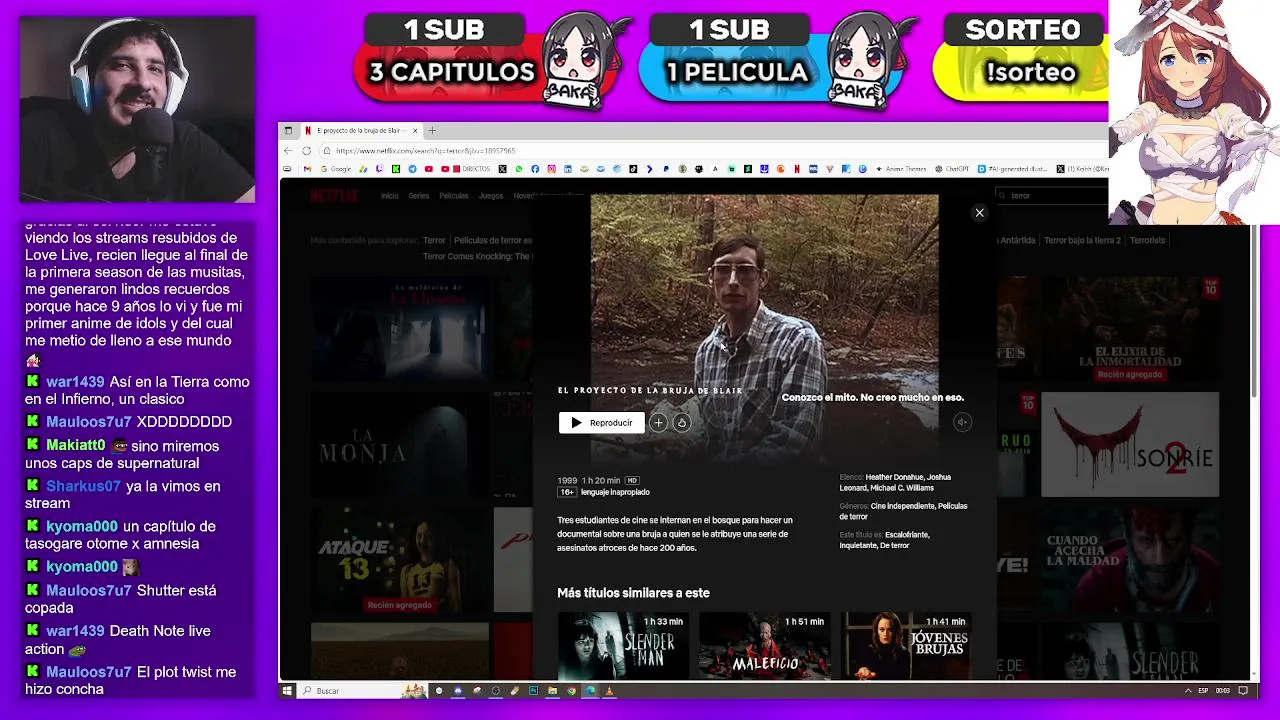
Task: Open a new browser tab
Action: coord(432,131)
